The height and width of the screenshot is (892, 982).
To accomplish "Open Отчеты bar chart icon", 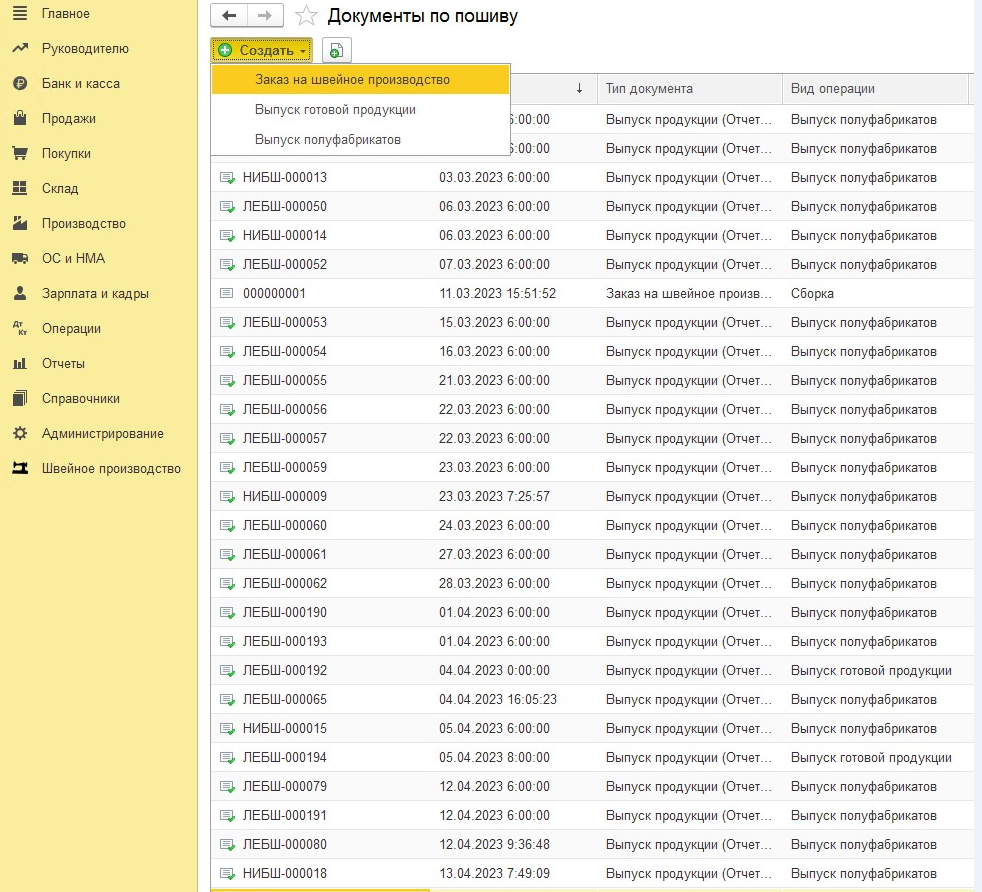I will coord(20,363).
